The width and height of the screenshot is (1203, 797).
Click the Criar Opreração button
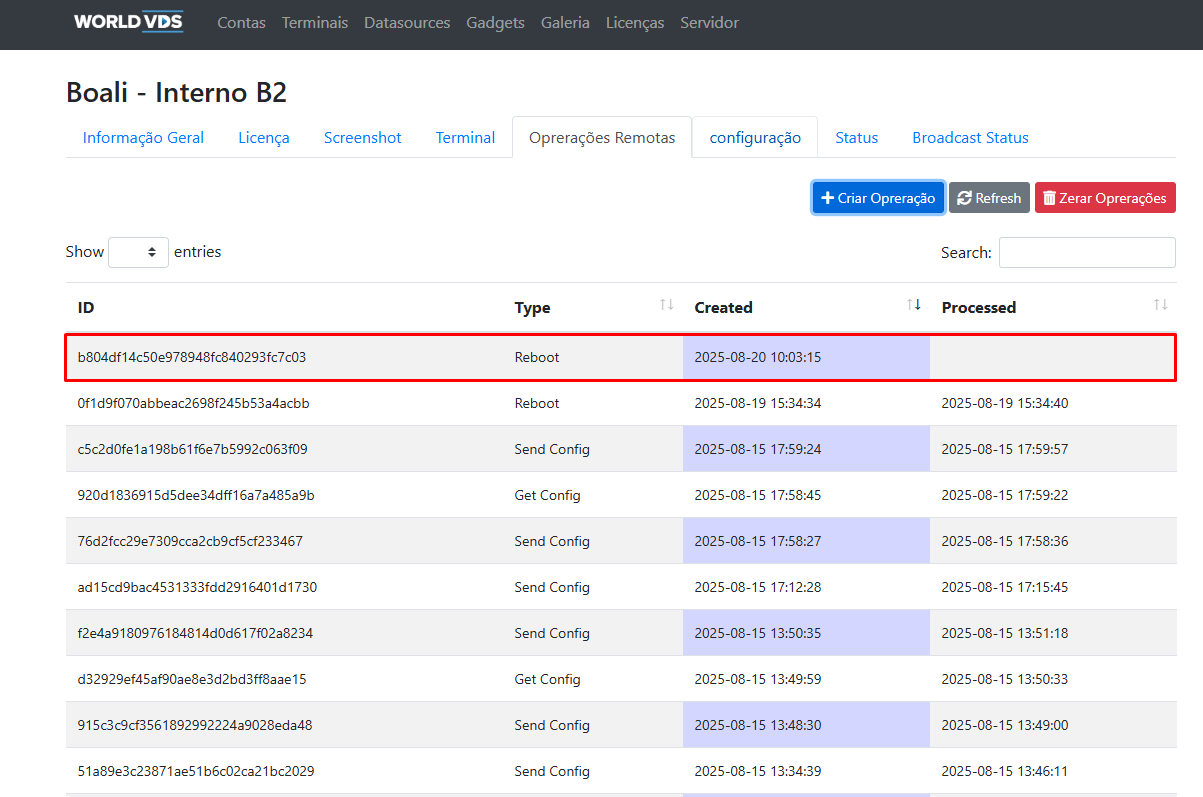click(x=878, y=198)
